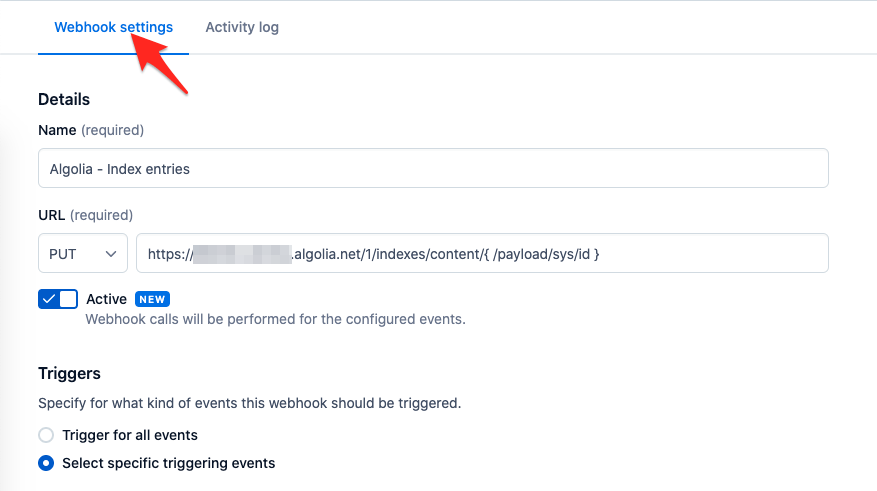Click the URL (required) field label
The width and height of the screenshot is (877, 491).
pyautogui.click(x=86, y=215)
